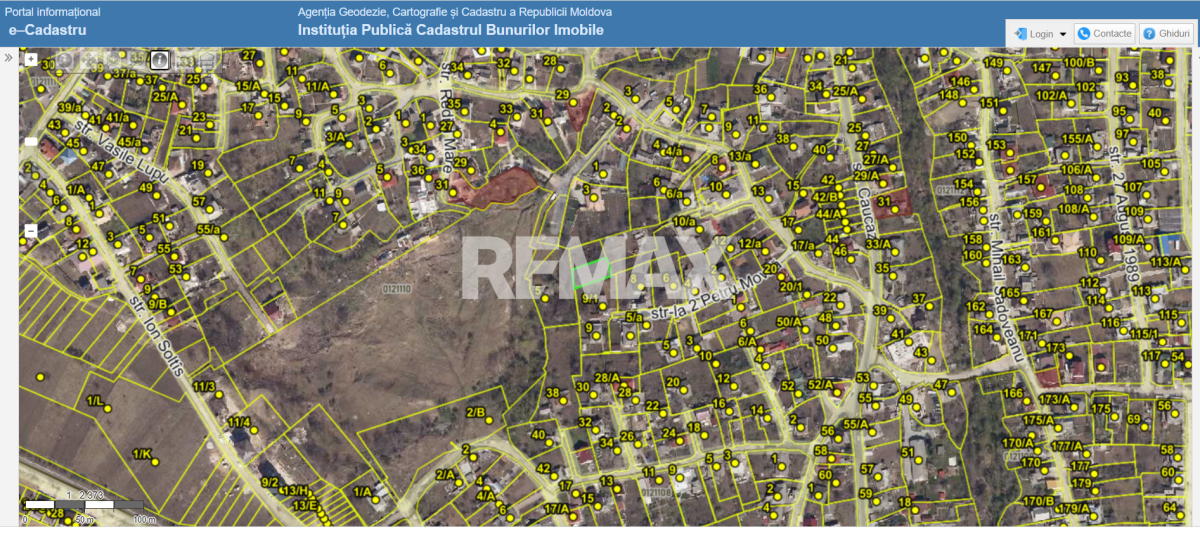Click the e-Cadastru portal title
This screenshot has width=1200, height=534.
coord(47,30)
